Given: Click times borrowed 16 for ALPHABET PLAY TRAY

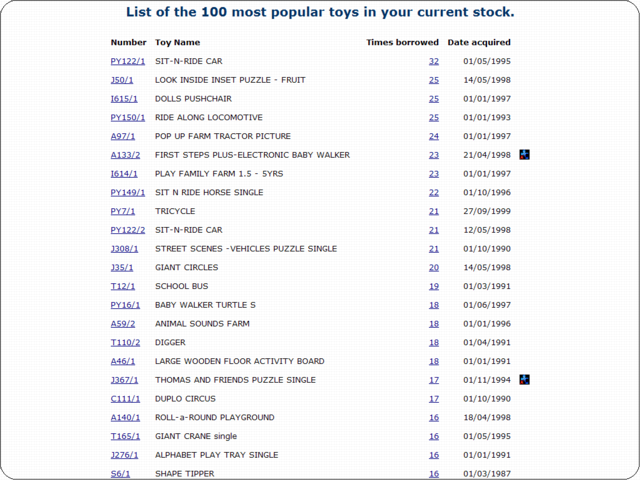Looking at the screenshot, I should coord(434,456).
